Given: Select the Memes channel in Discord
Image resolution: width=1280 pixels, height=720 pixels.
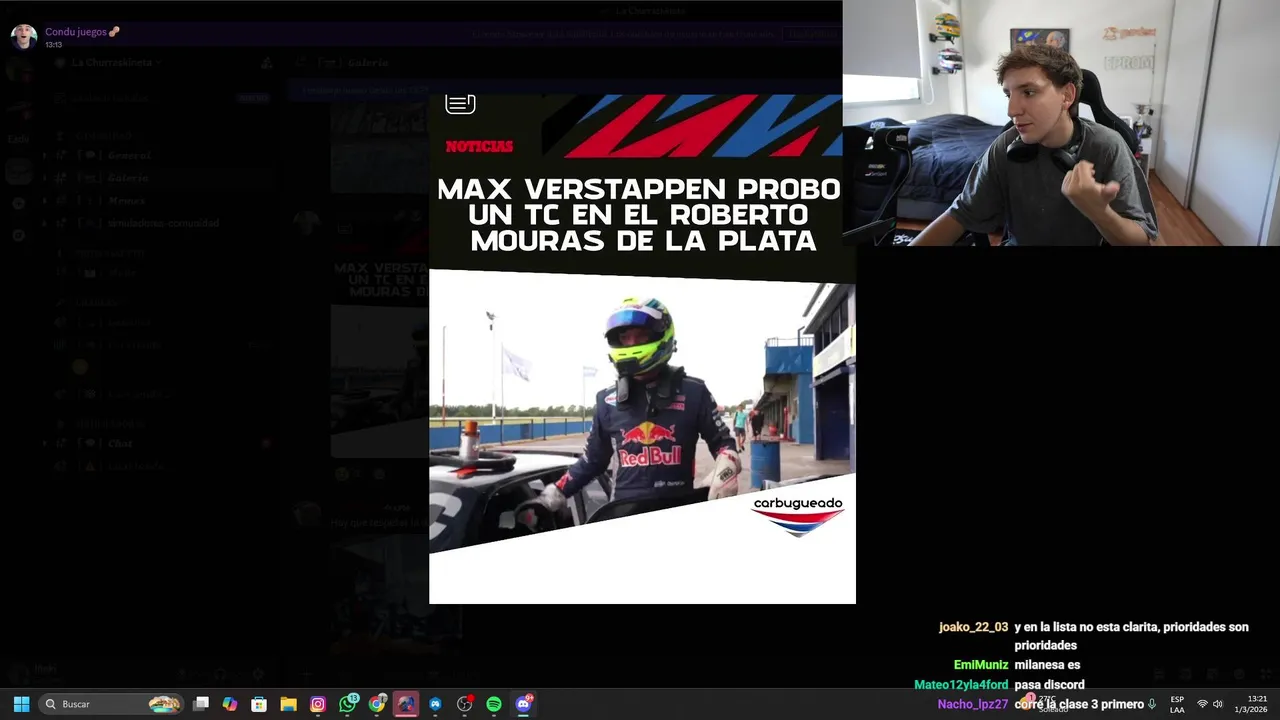Looking at the screenshot, I should 127,200.
